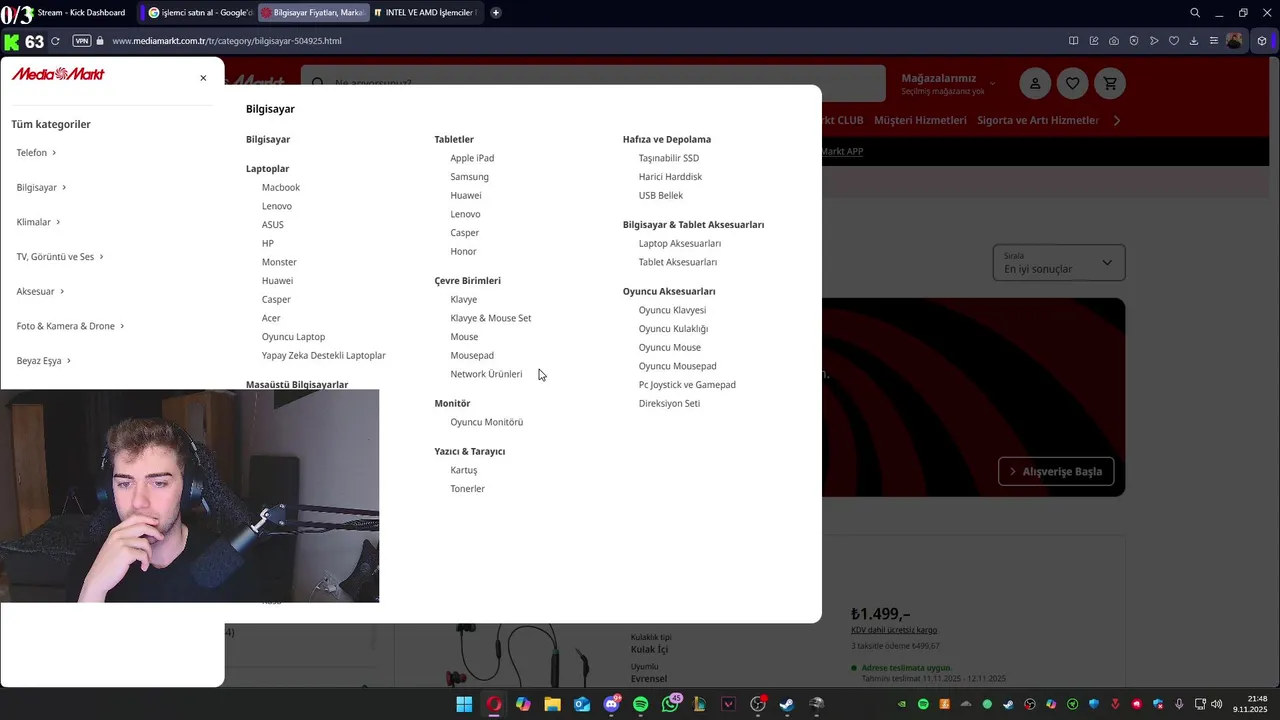The image size is (1280, 720).
Task: Open a new browser tab with plus
Action: point(496,13)
